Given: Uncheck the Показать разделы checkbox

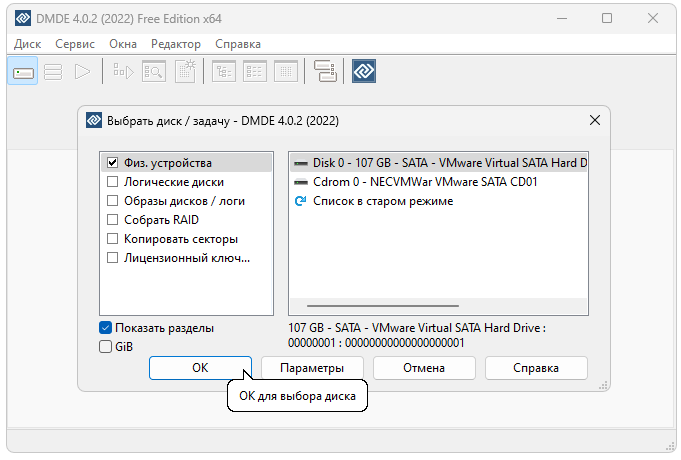Looking at the screenshot, I should (x=106, y=328).
